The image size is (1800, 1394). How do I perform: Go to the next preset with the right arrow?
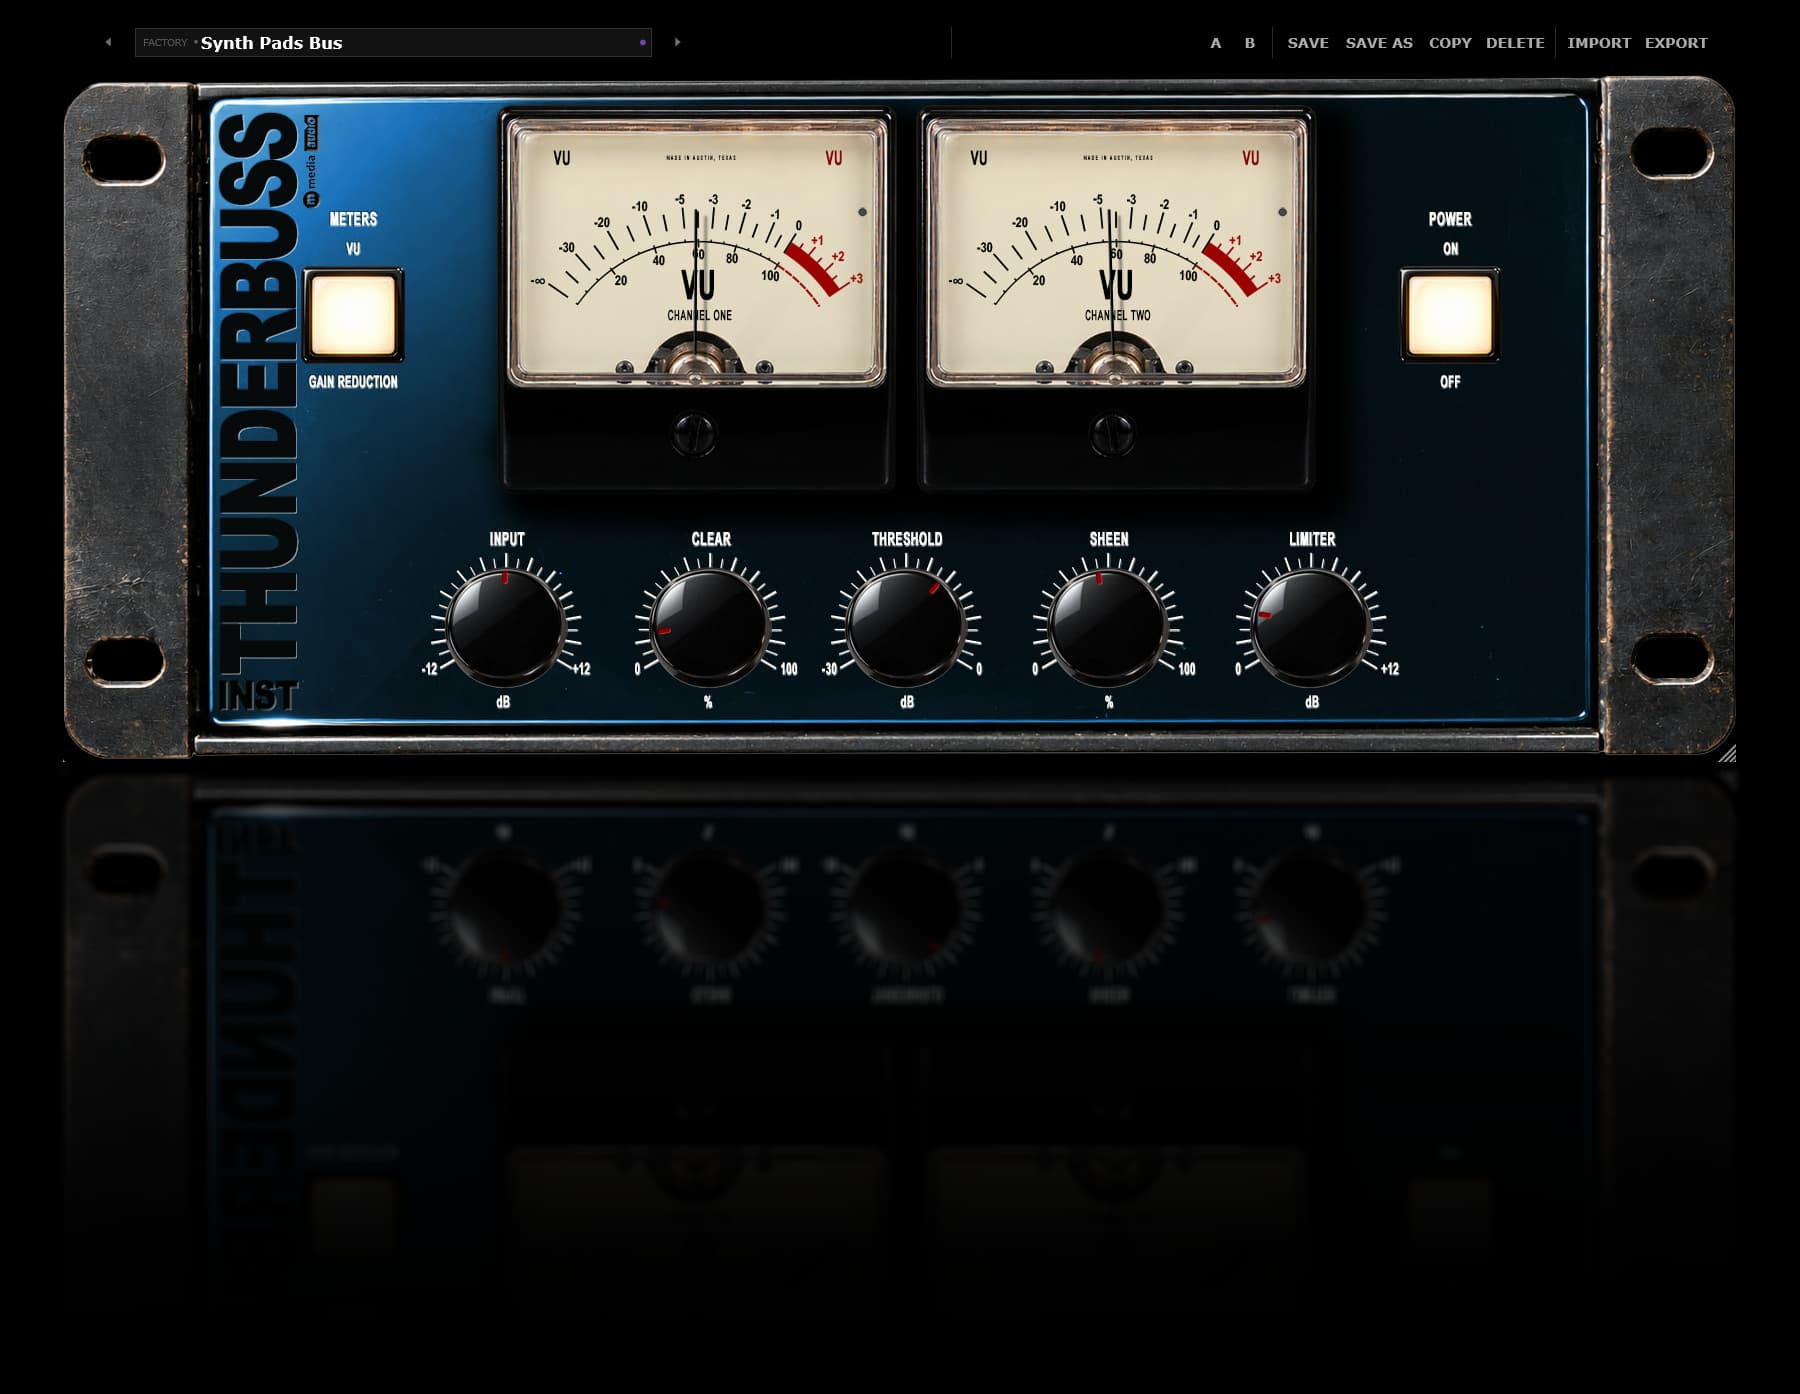pyautogui.click(x=678, y=42)
